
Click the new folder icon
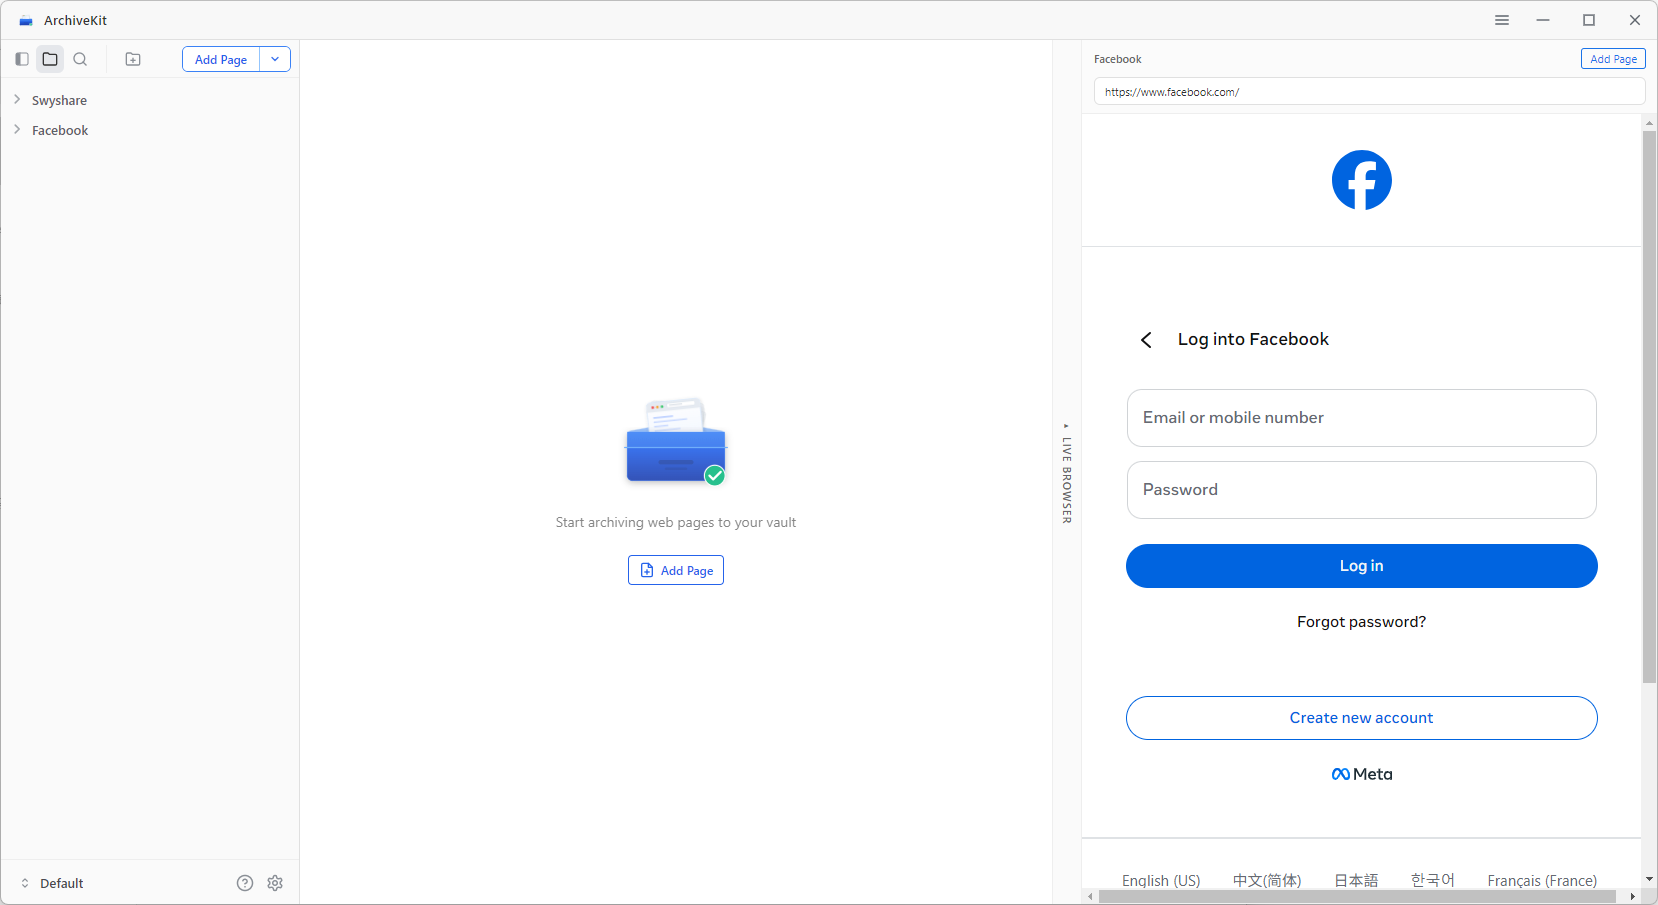point(133,59)
